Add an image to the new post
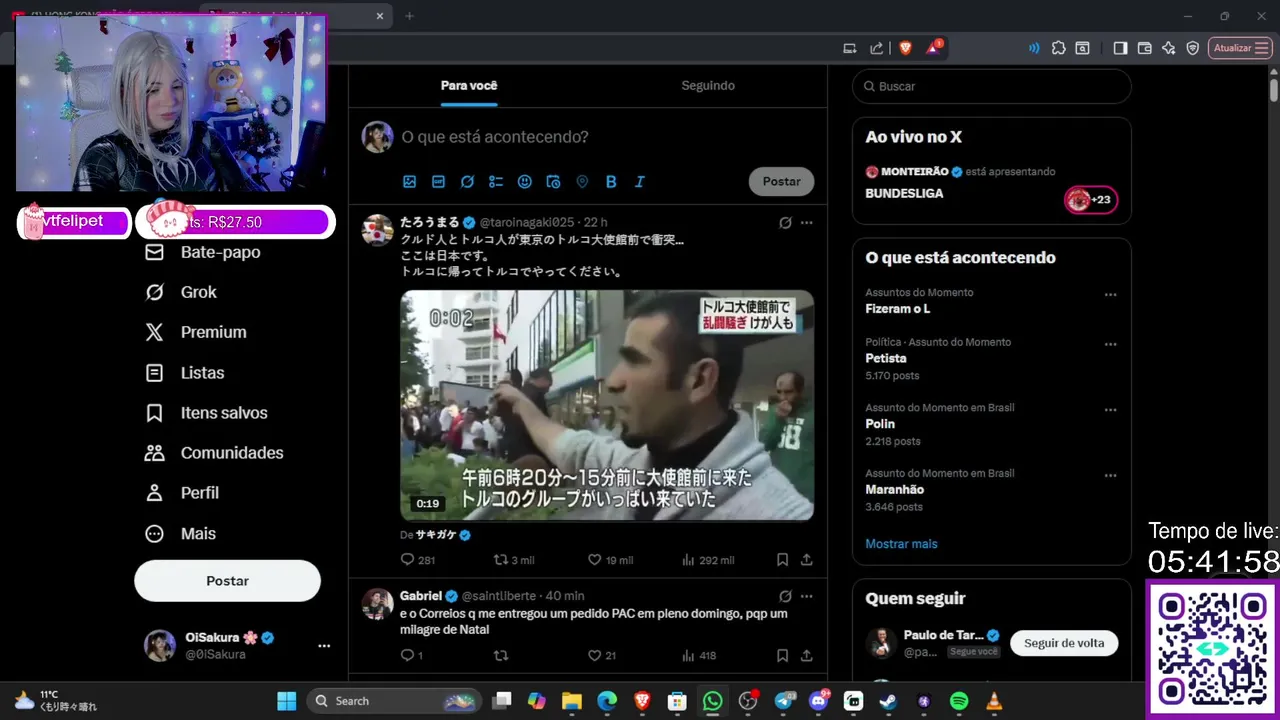Screen dimensions: 1280x720 (x=409, y=182)
